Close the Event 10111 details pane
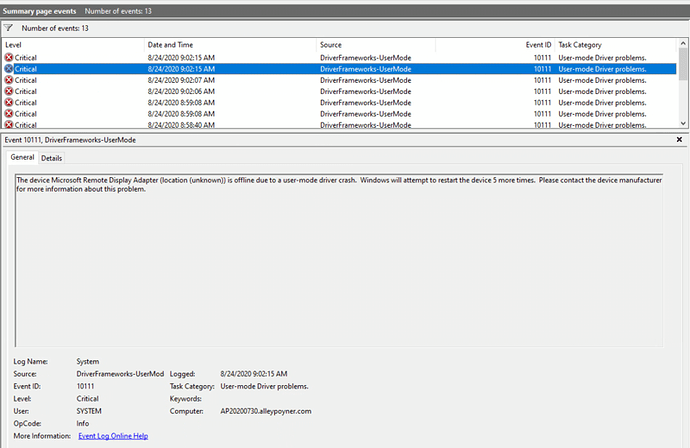 (679, 140)
